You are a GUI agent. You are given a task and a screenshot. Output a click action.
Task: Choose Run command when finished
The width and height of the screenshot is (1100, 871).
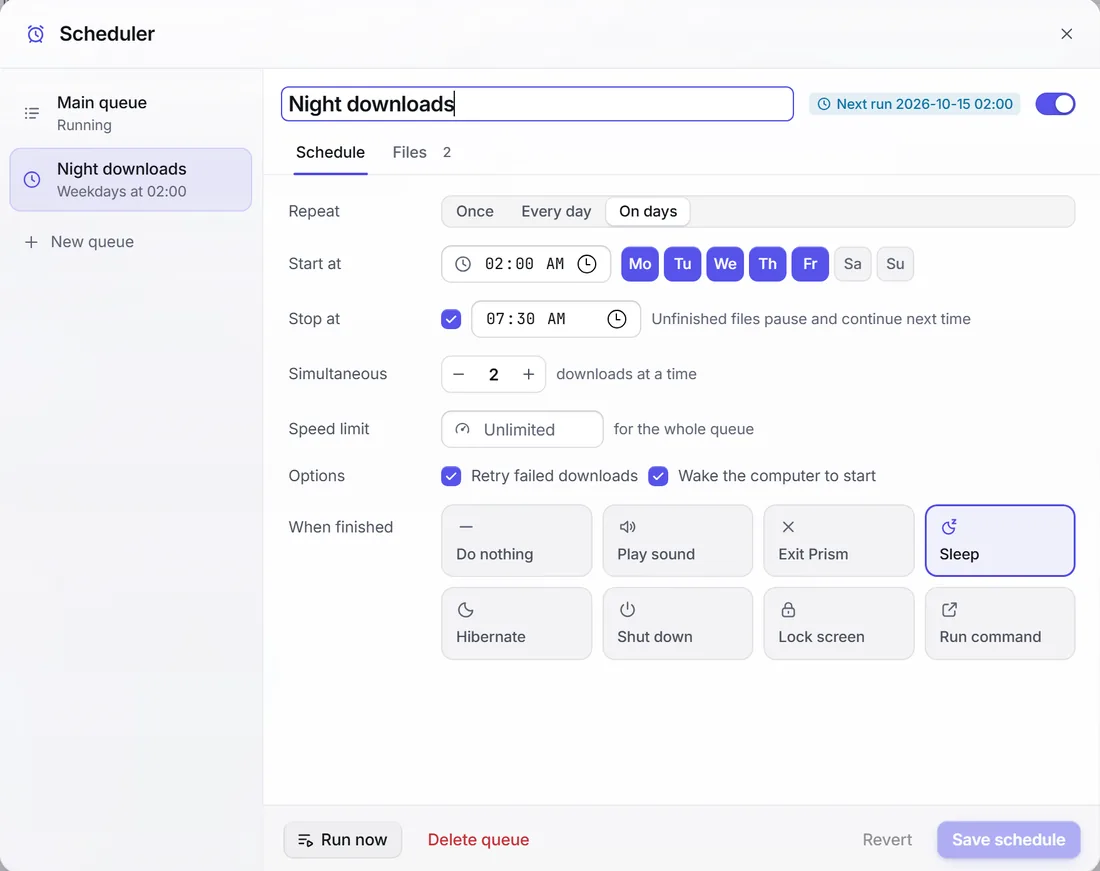1000,623
